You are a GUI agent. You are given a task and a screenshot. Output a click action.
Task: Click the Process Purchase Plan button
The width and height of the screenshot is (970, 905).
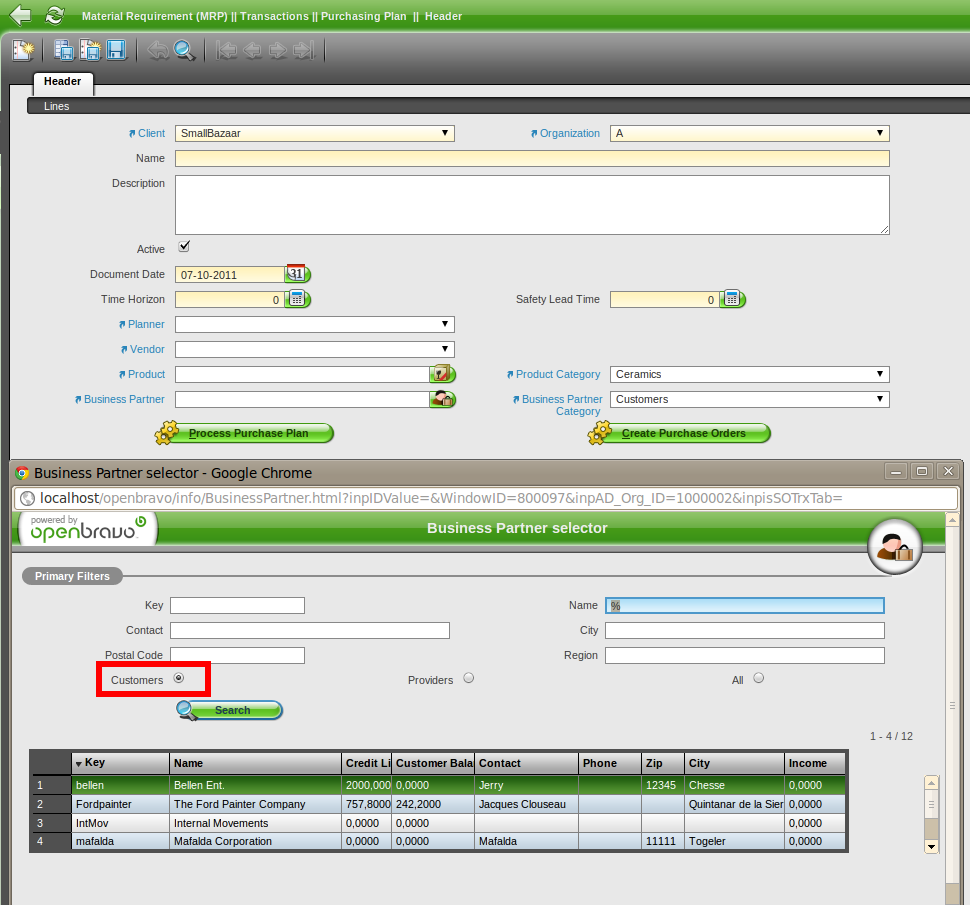coord(244,433)
